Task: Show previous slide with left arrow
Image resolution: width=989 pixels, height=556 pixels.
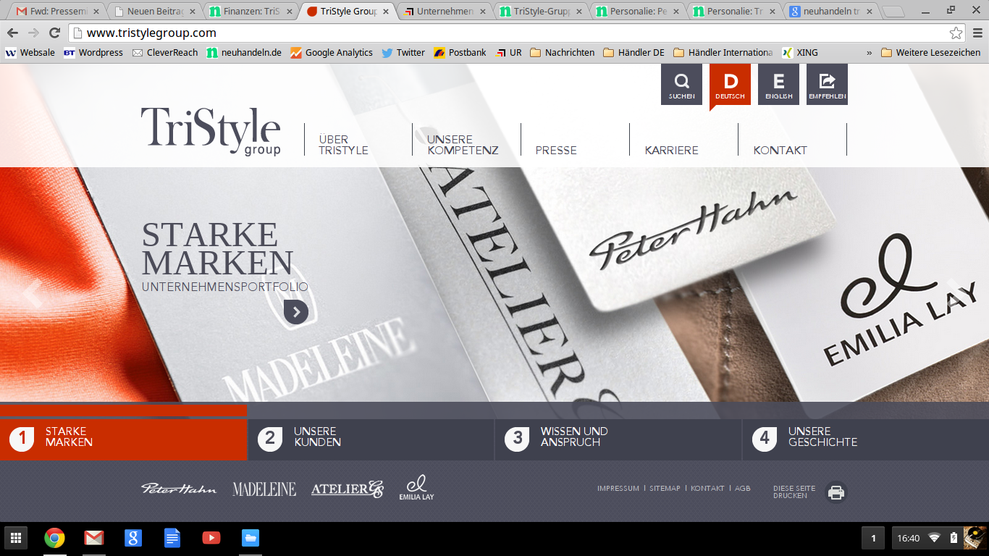Action: coord(32,293)
